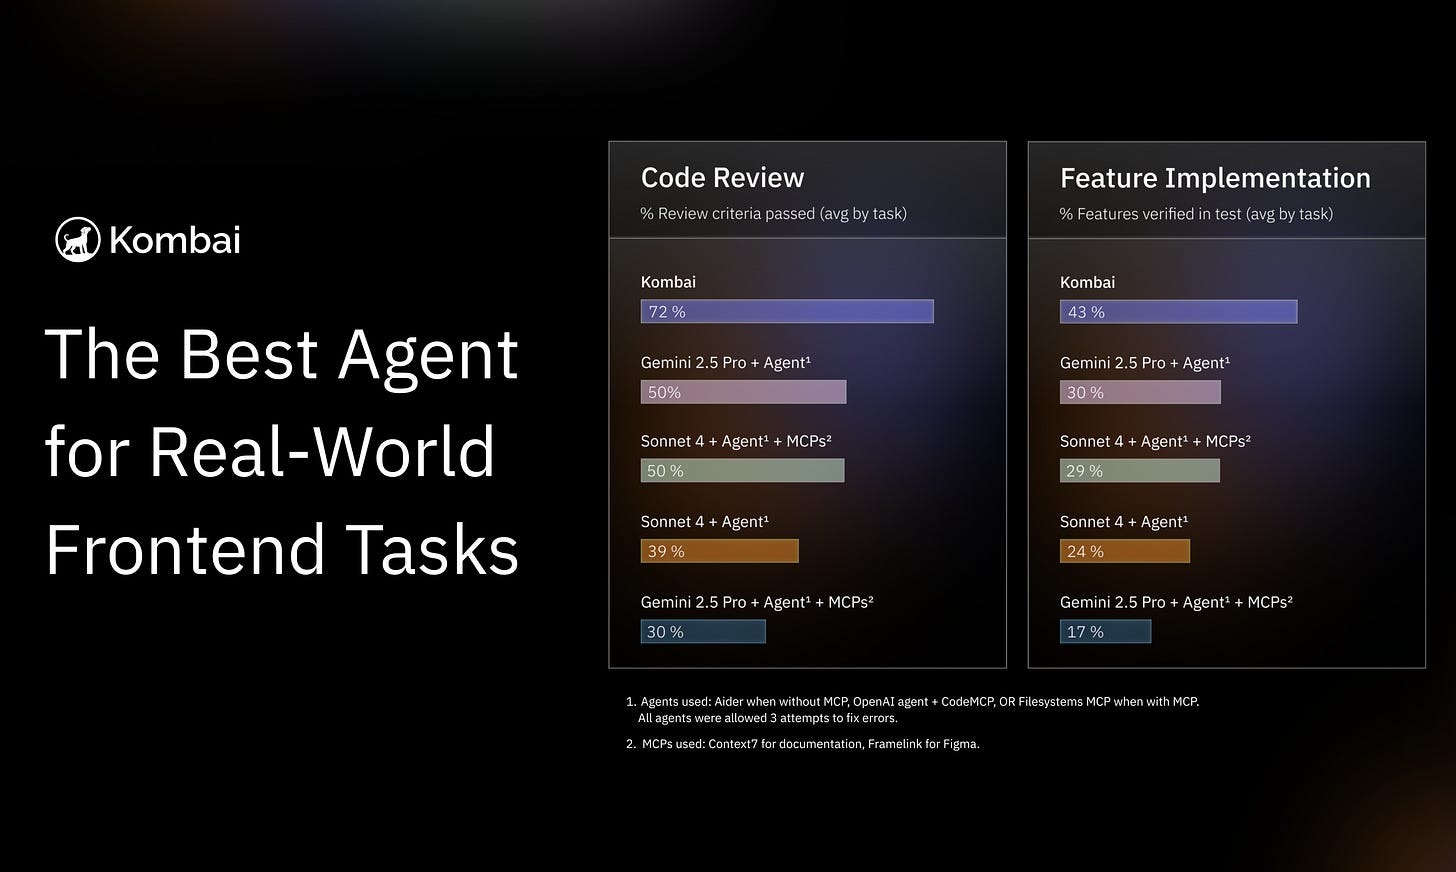Click Feature Implementation Gemini 2.5 Pro 30 % bar
This screenshot has width=1456, height=872.
pos(1140,392)
